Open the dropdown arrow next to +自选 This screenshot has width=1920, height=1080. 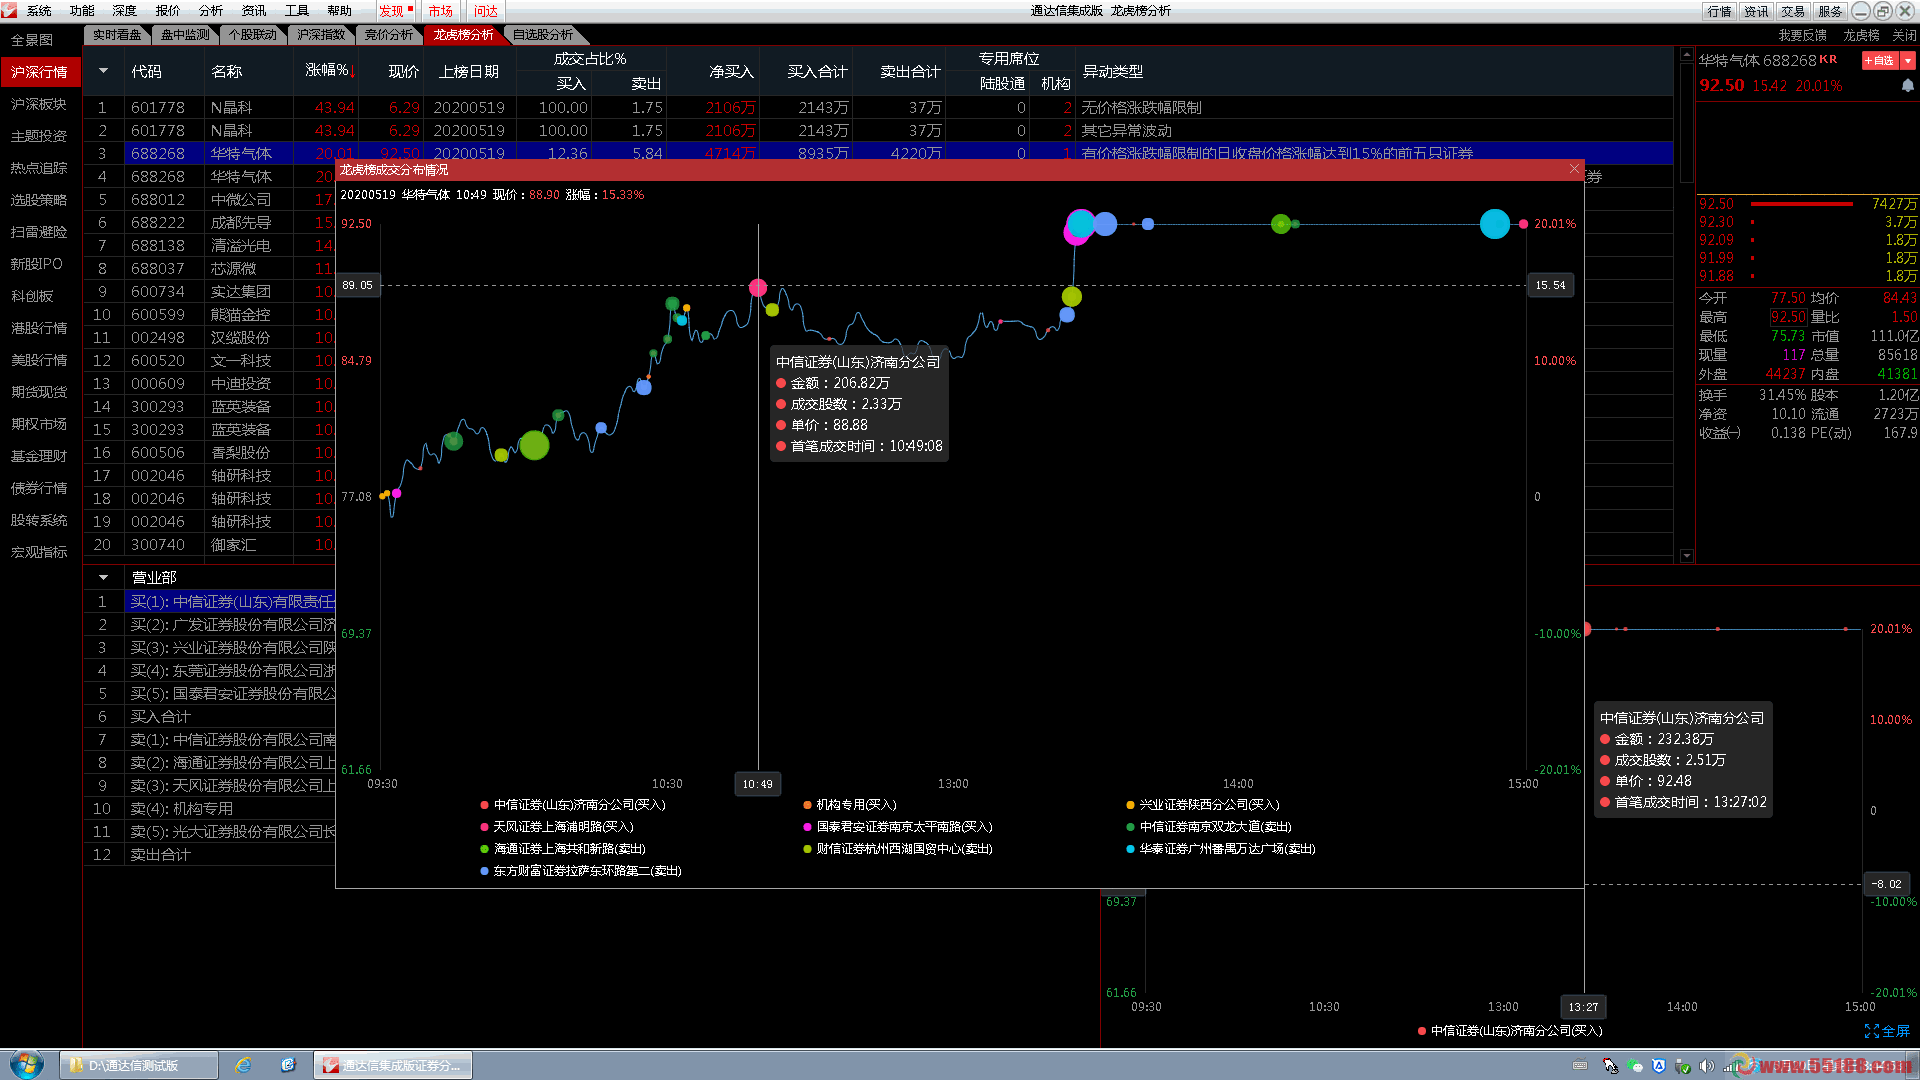tap(1908, 61)
